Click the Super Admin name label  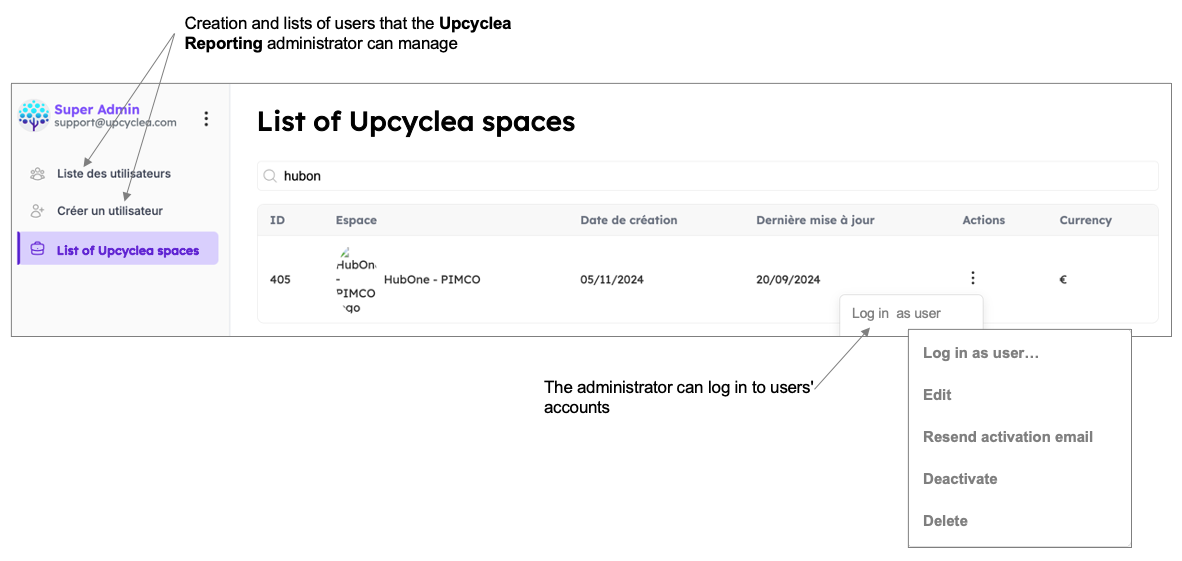[x=96, y=109]
